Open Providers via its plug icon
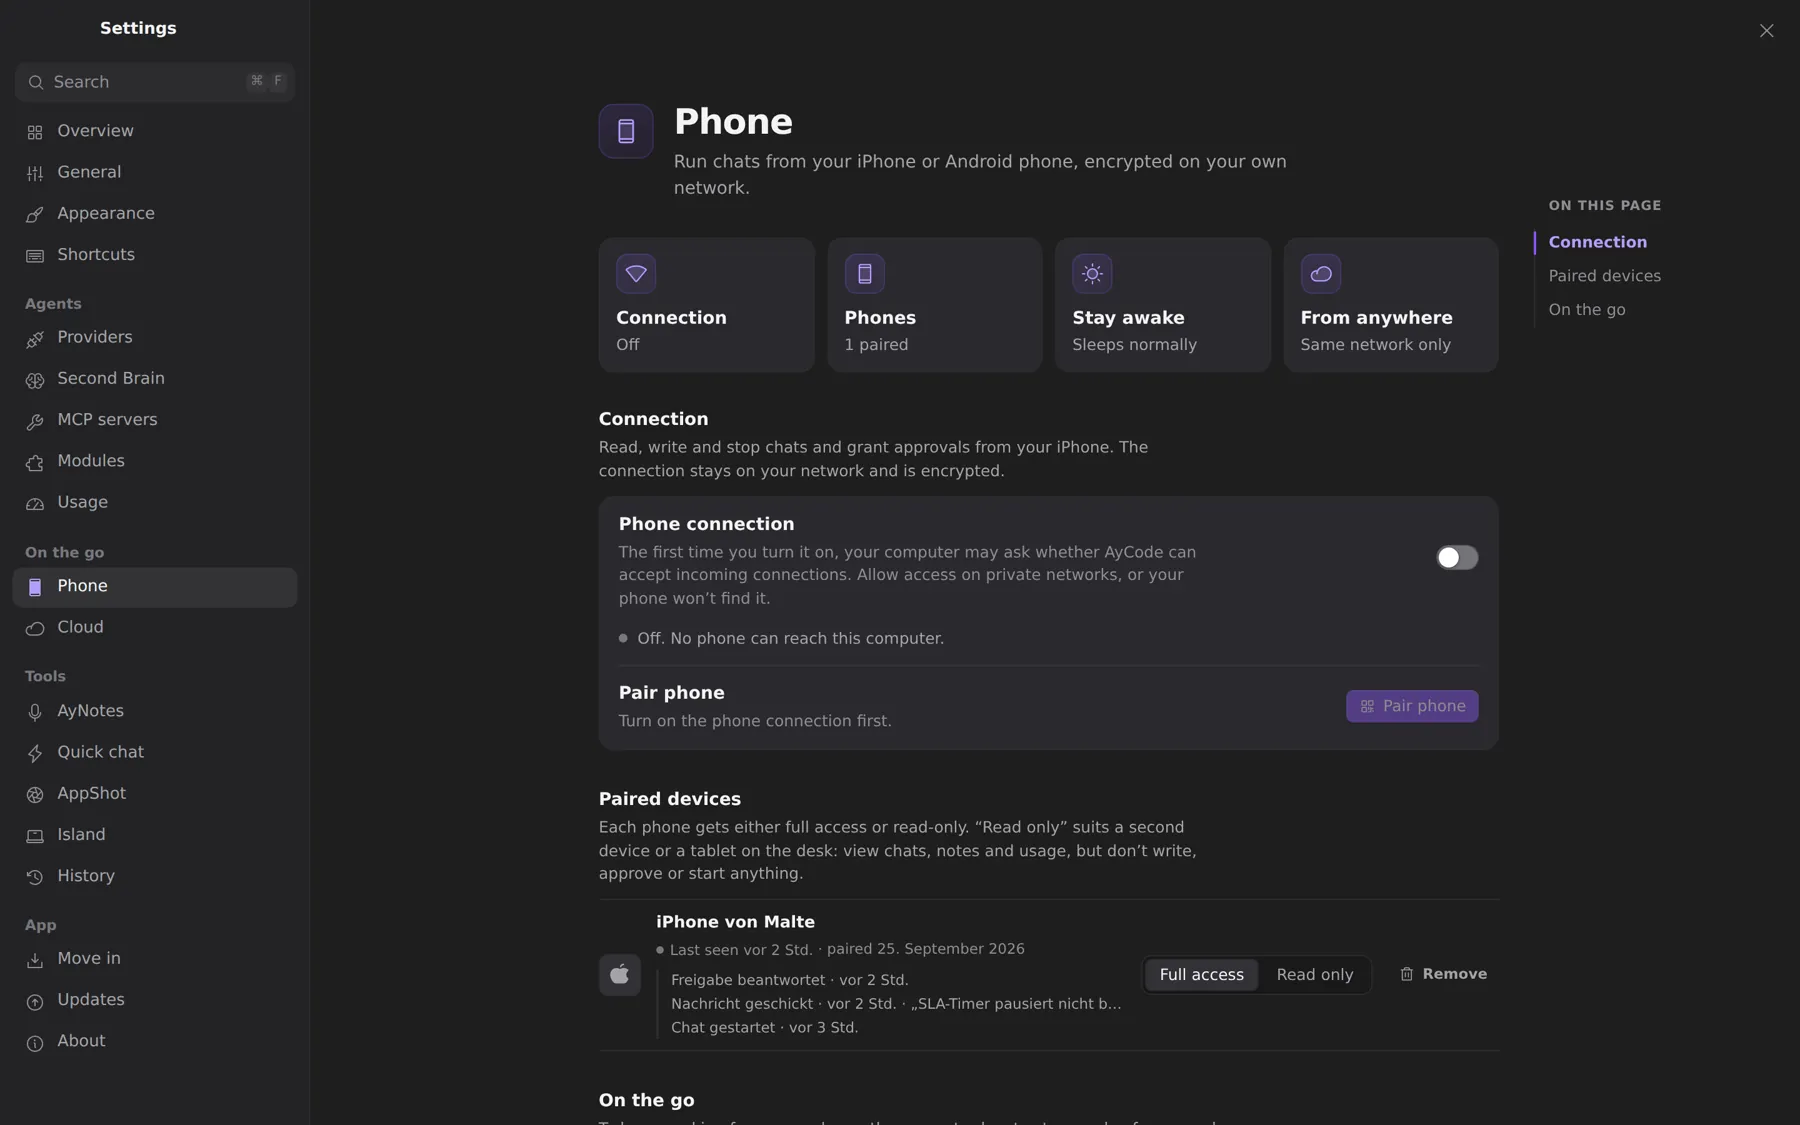1800x1125 pixels. click(x=35, y=338)
